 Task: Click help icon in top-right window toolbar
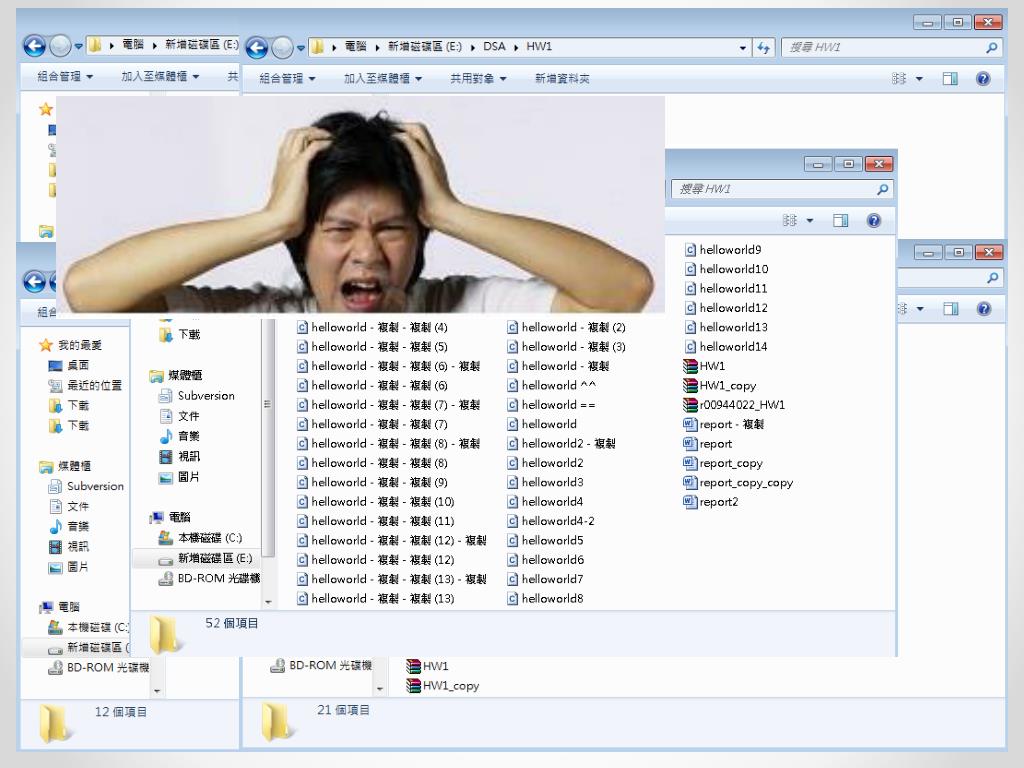click(983, 79)
